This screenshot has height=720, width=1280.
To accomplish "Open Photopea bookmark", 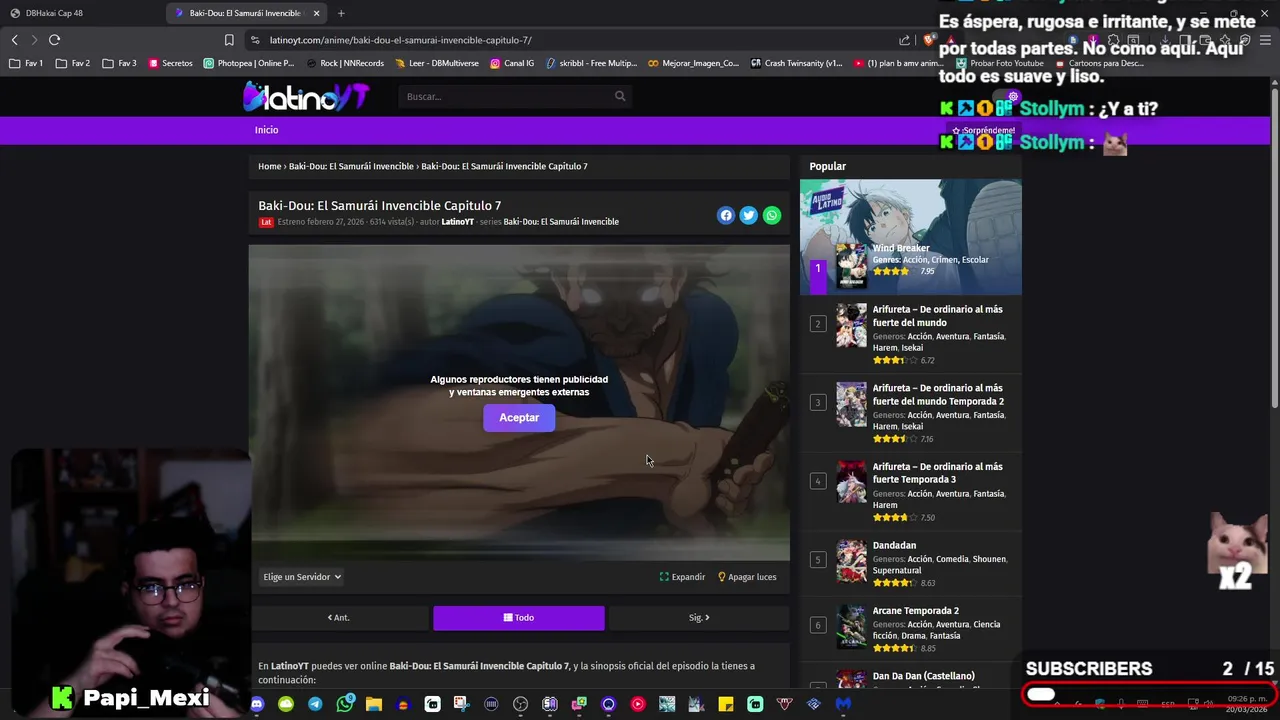I will tap(249, 63).
